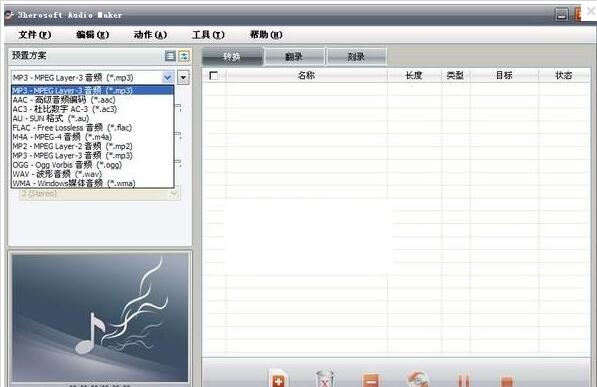Collapse the audio format combo box arrow
The height and width of the screenshot is (387, 597).
pos(168,77)
